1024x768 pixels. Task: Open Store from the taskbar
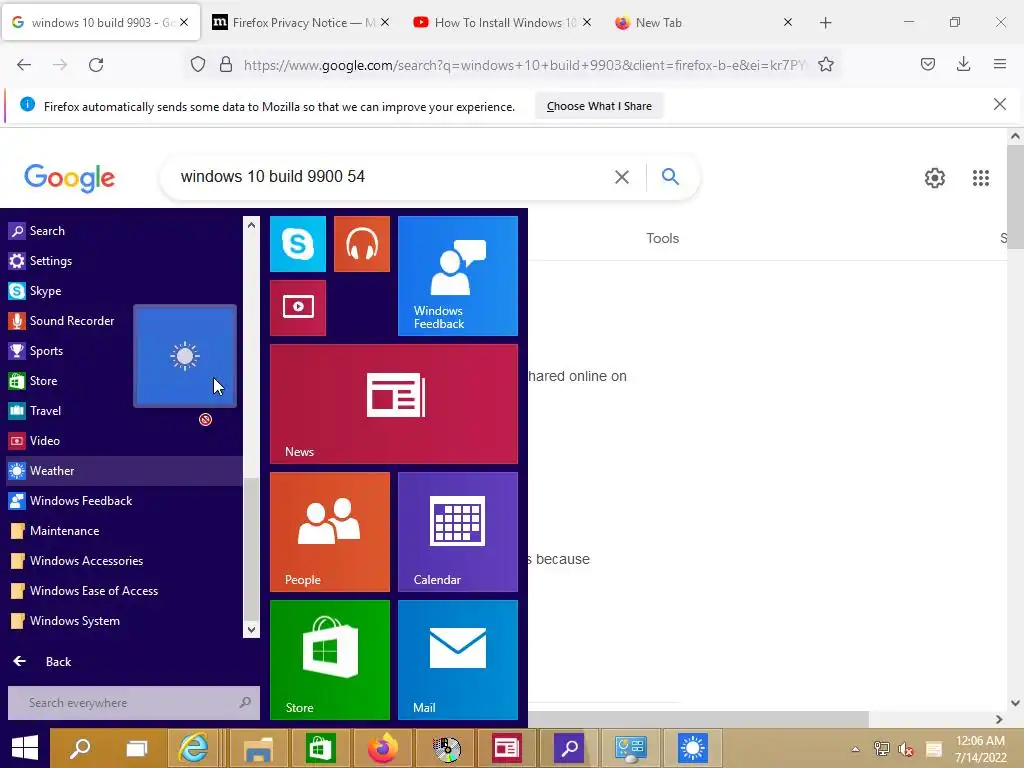(319, 748)
